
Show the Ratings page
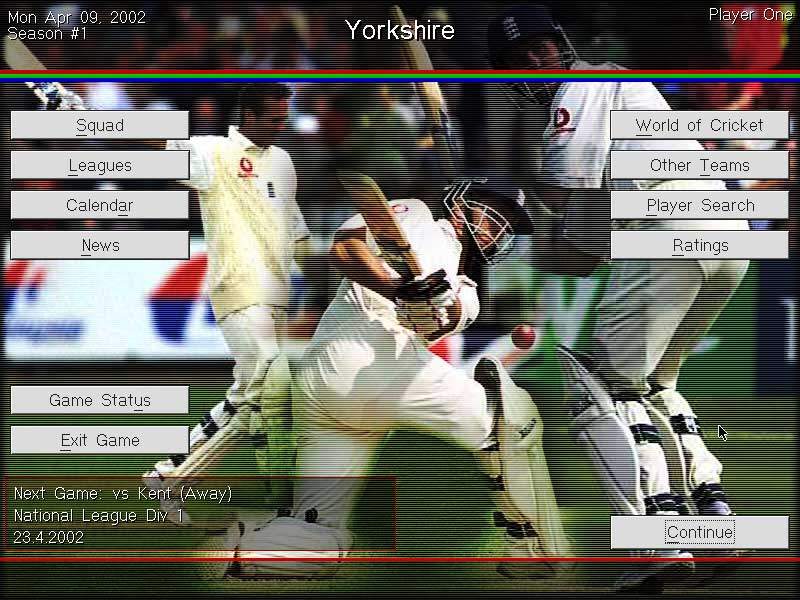(x=699, y=245)
